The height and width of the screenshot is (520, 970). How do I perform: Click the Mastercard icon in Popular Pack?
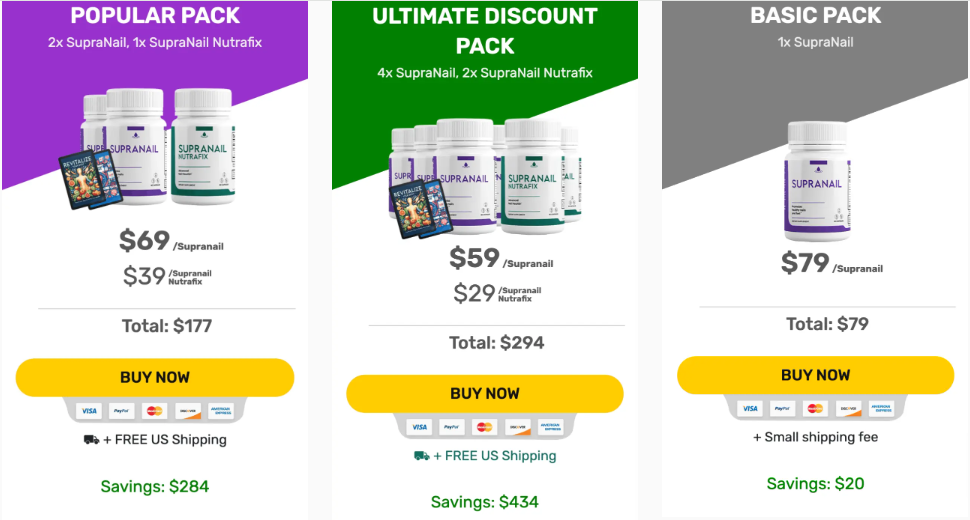click(154, 411)
